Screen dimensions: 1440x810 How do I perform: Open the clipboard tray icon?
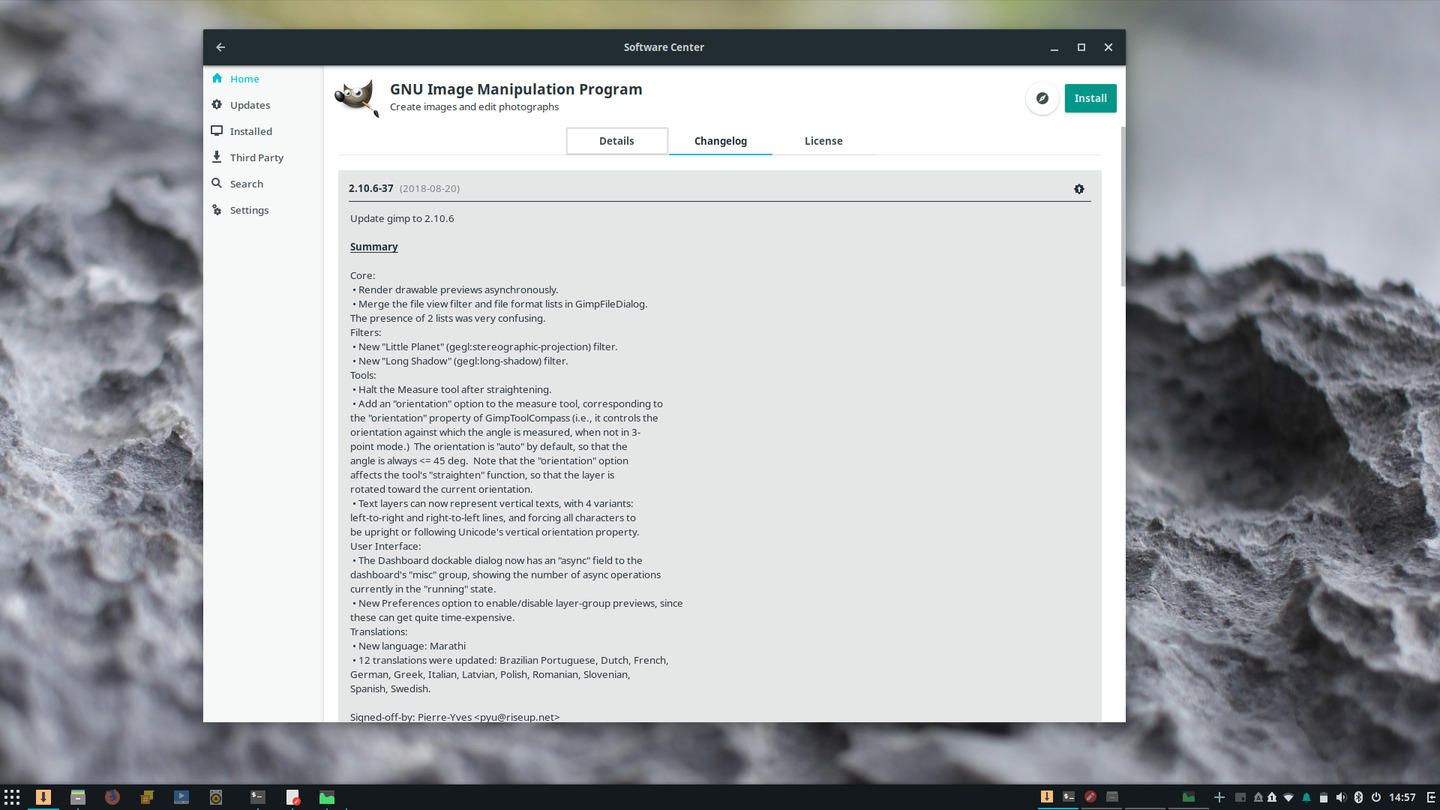coord(1324,797)
